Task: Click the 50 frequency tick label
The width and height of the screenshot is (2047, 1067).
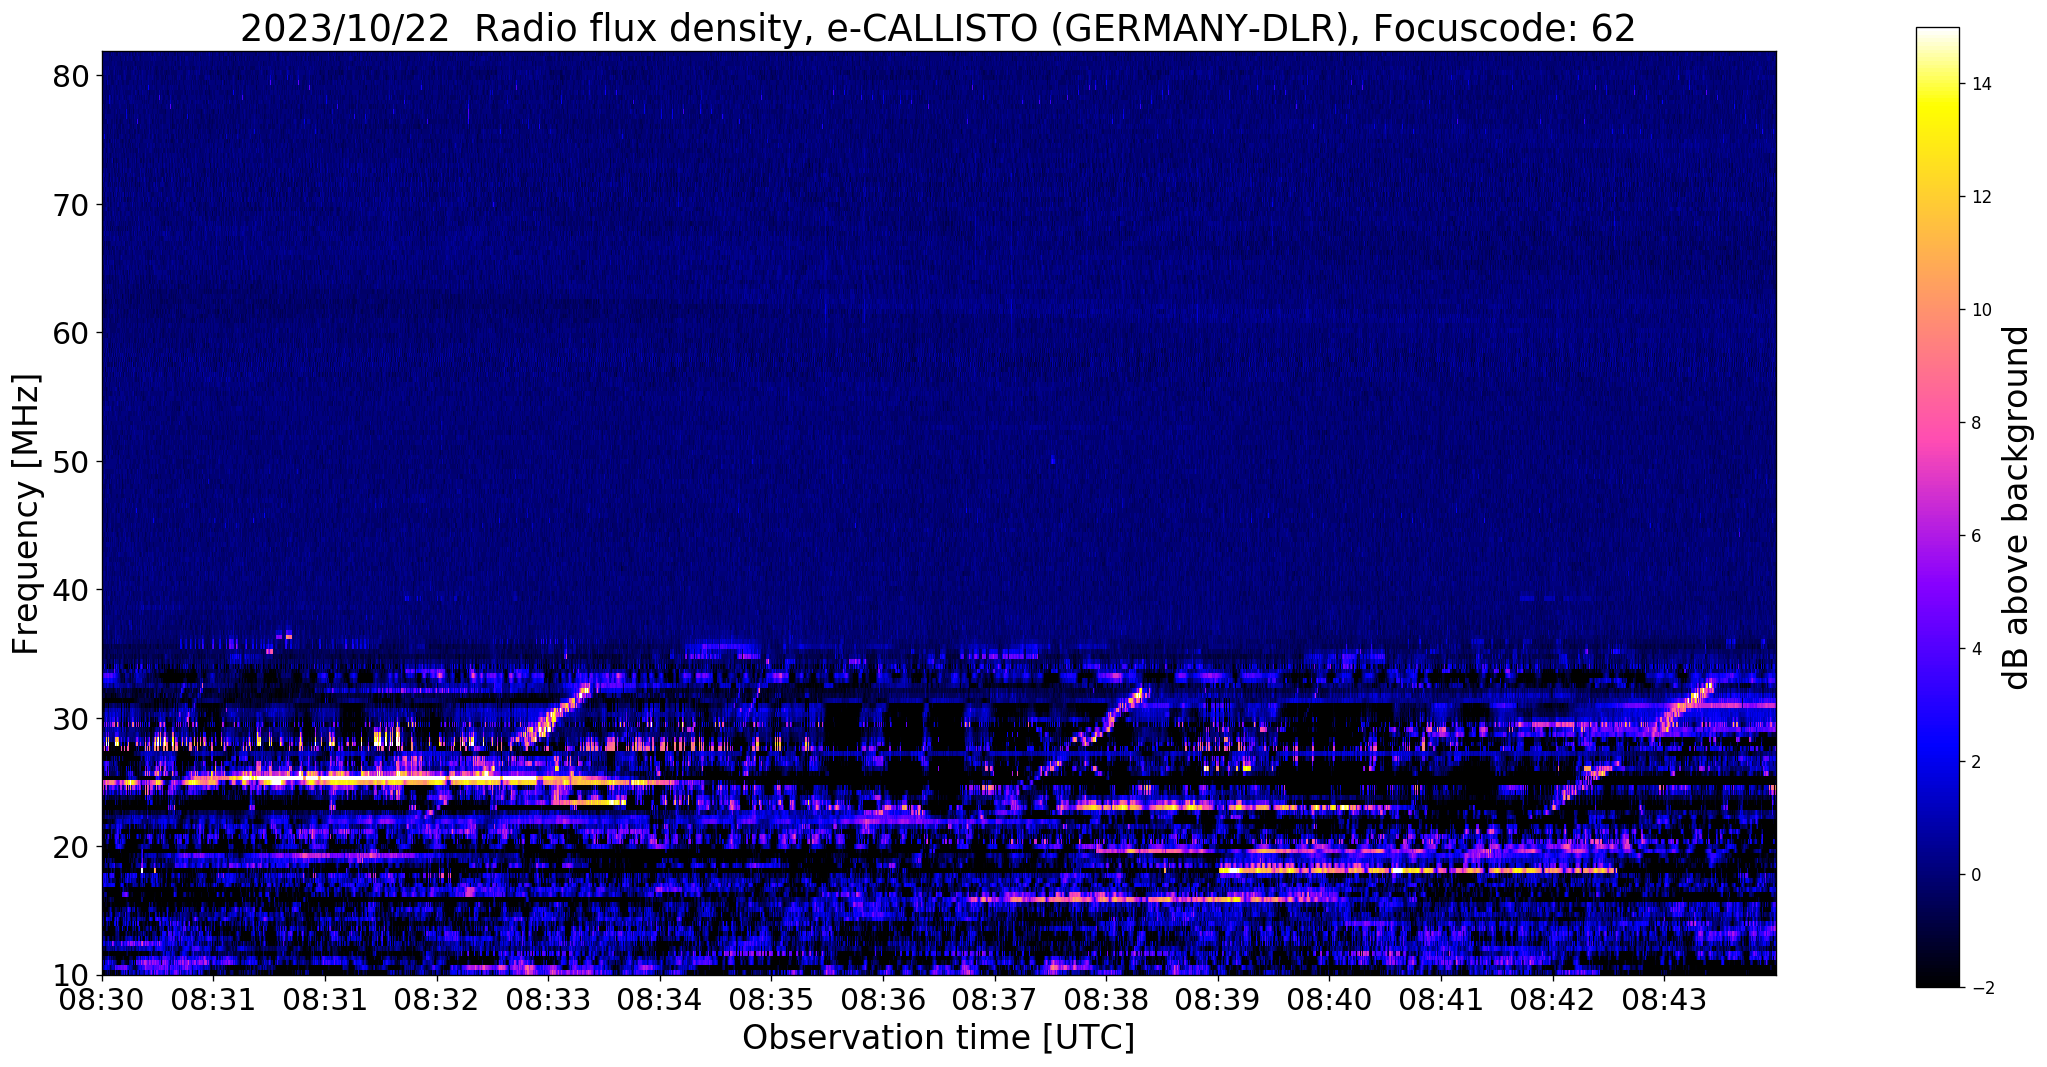Action: click(73, 462)
